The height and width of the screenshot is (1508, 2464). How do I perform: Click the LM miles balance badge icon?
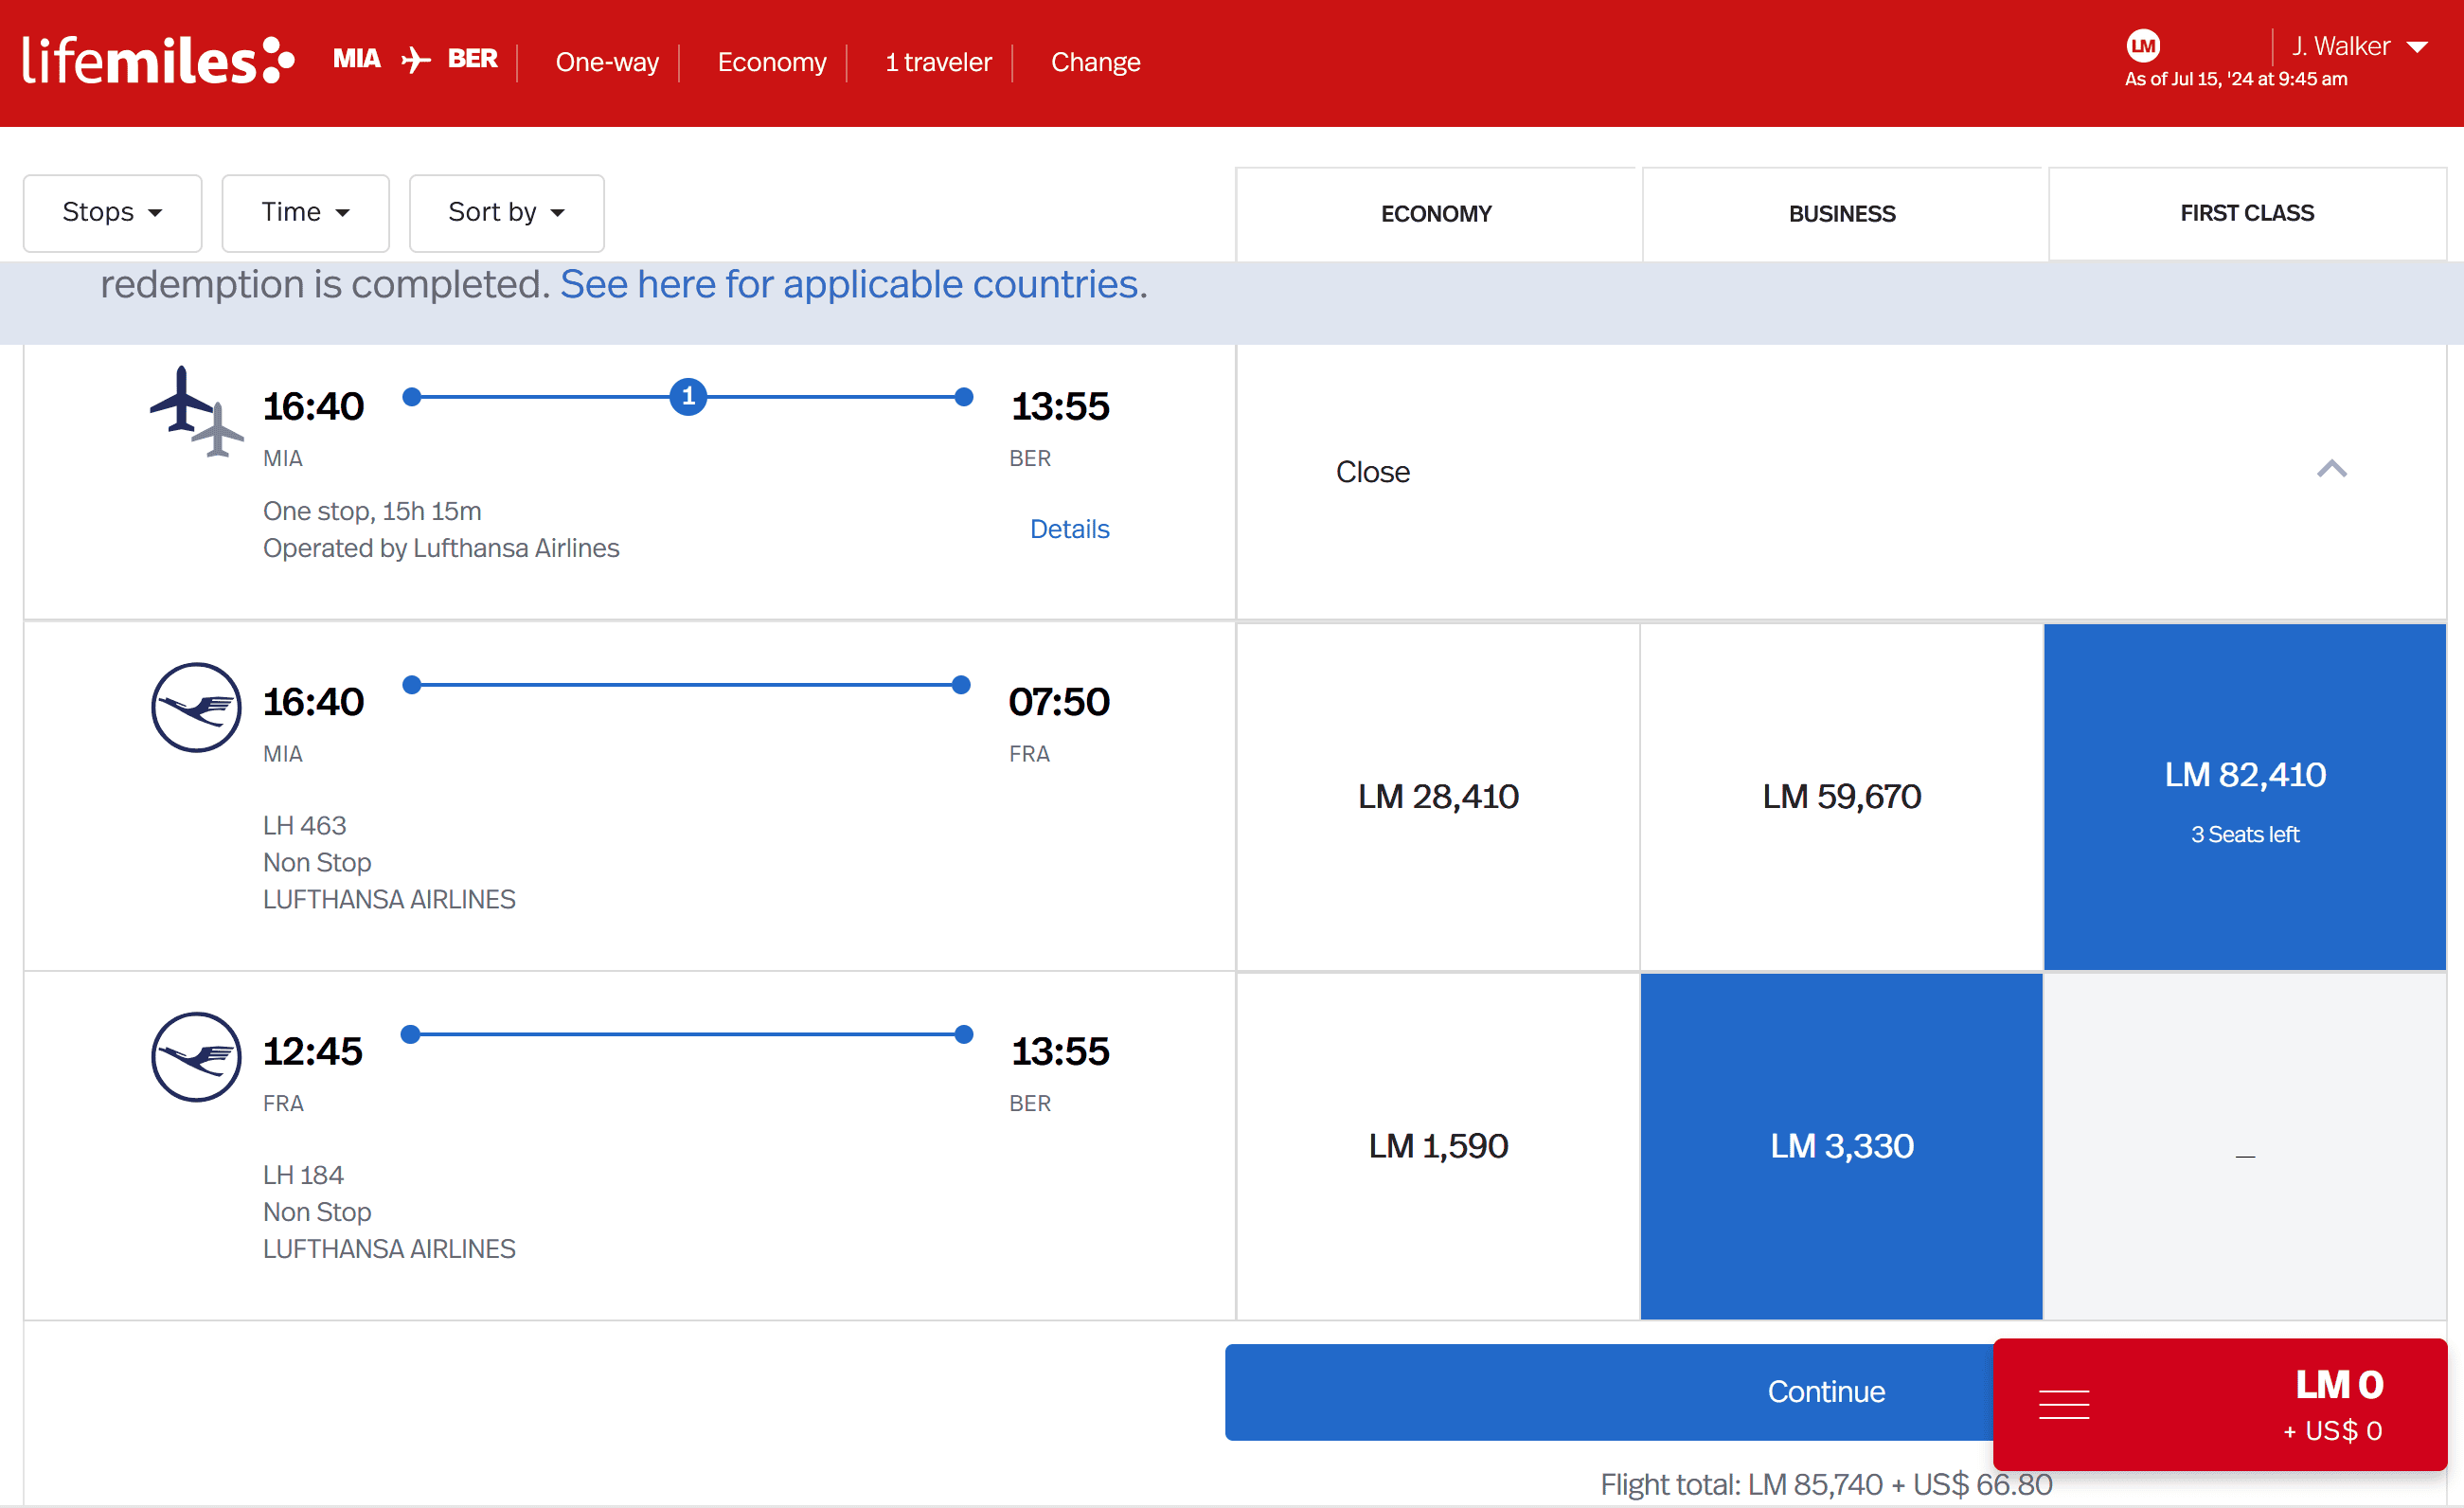(2142, 45)
